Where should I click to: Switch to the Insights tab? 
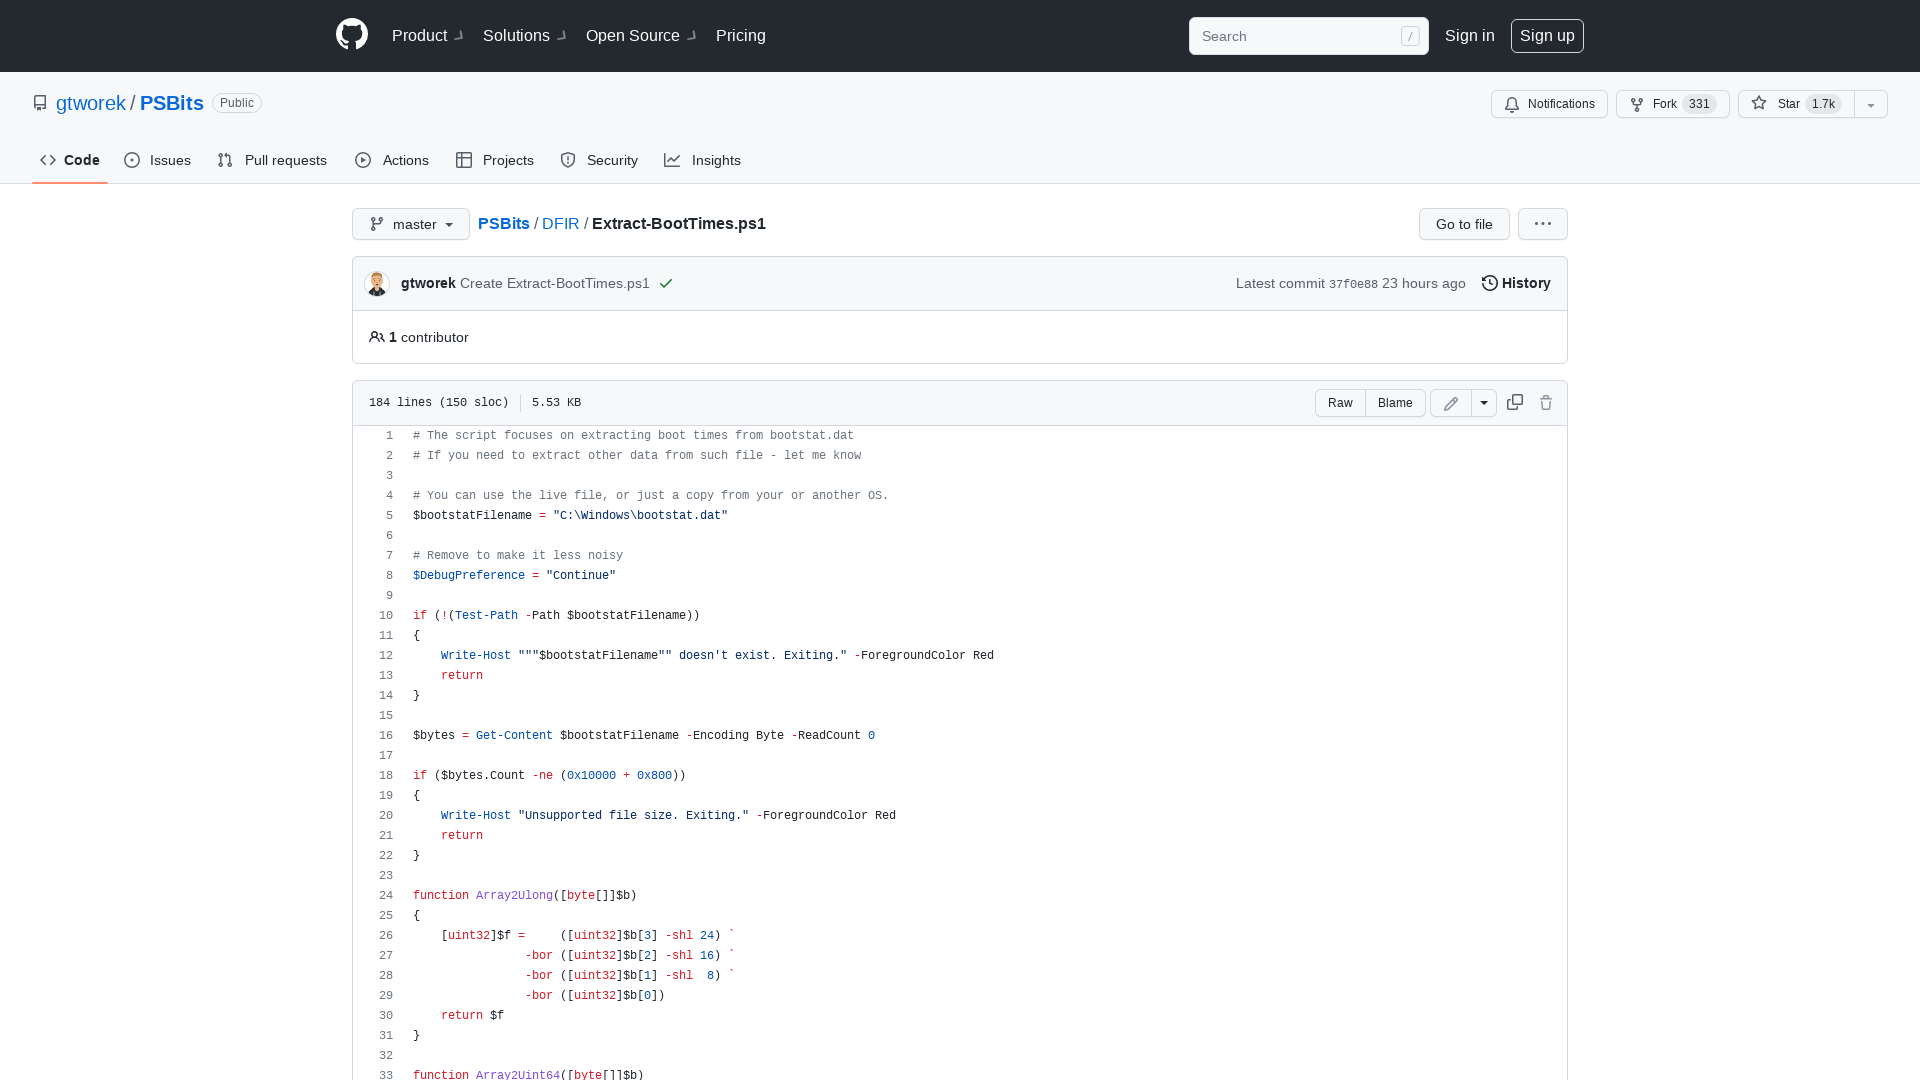point(703,160)
